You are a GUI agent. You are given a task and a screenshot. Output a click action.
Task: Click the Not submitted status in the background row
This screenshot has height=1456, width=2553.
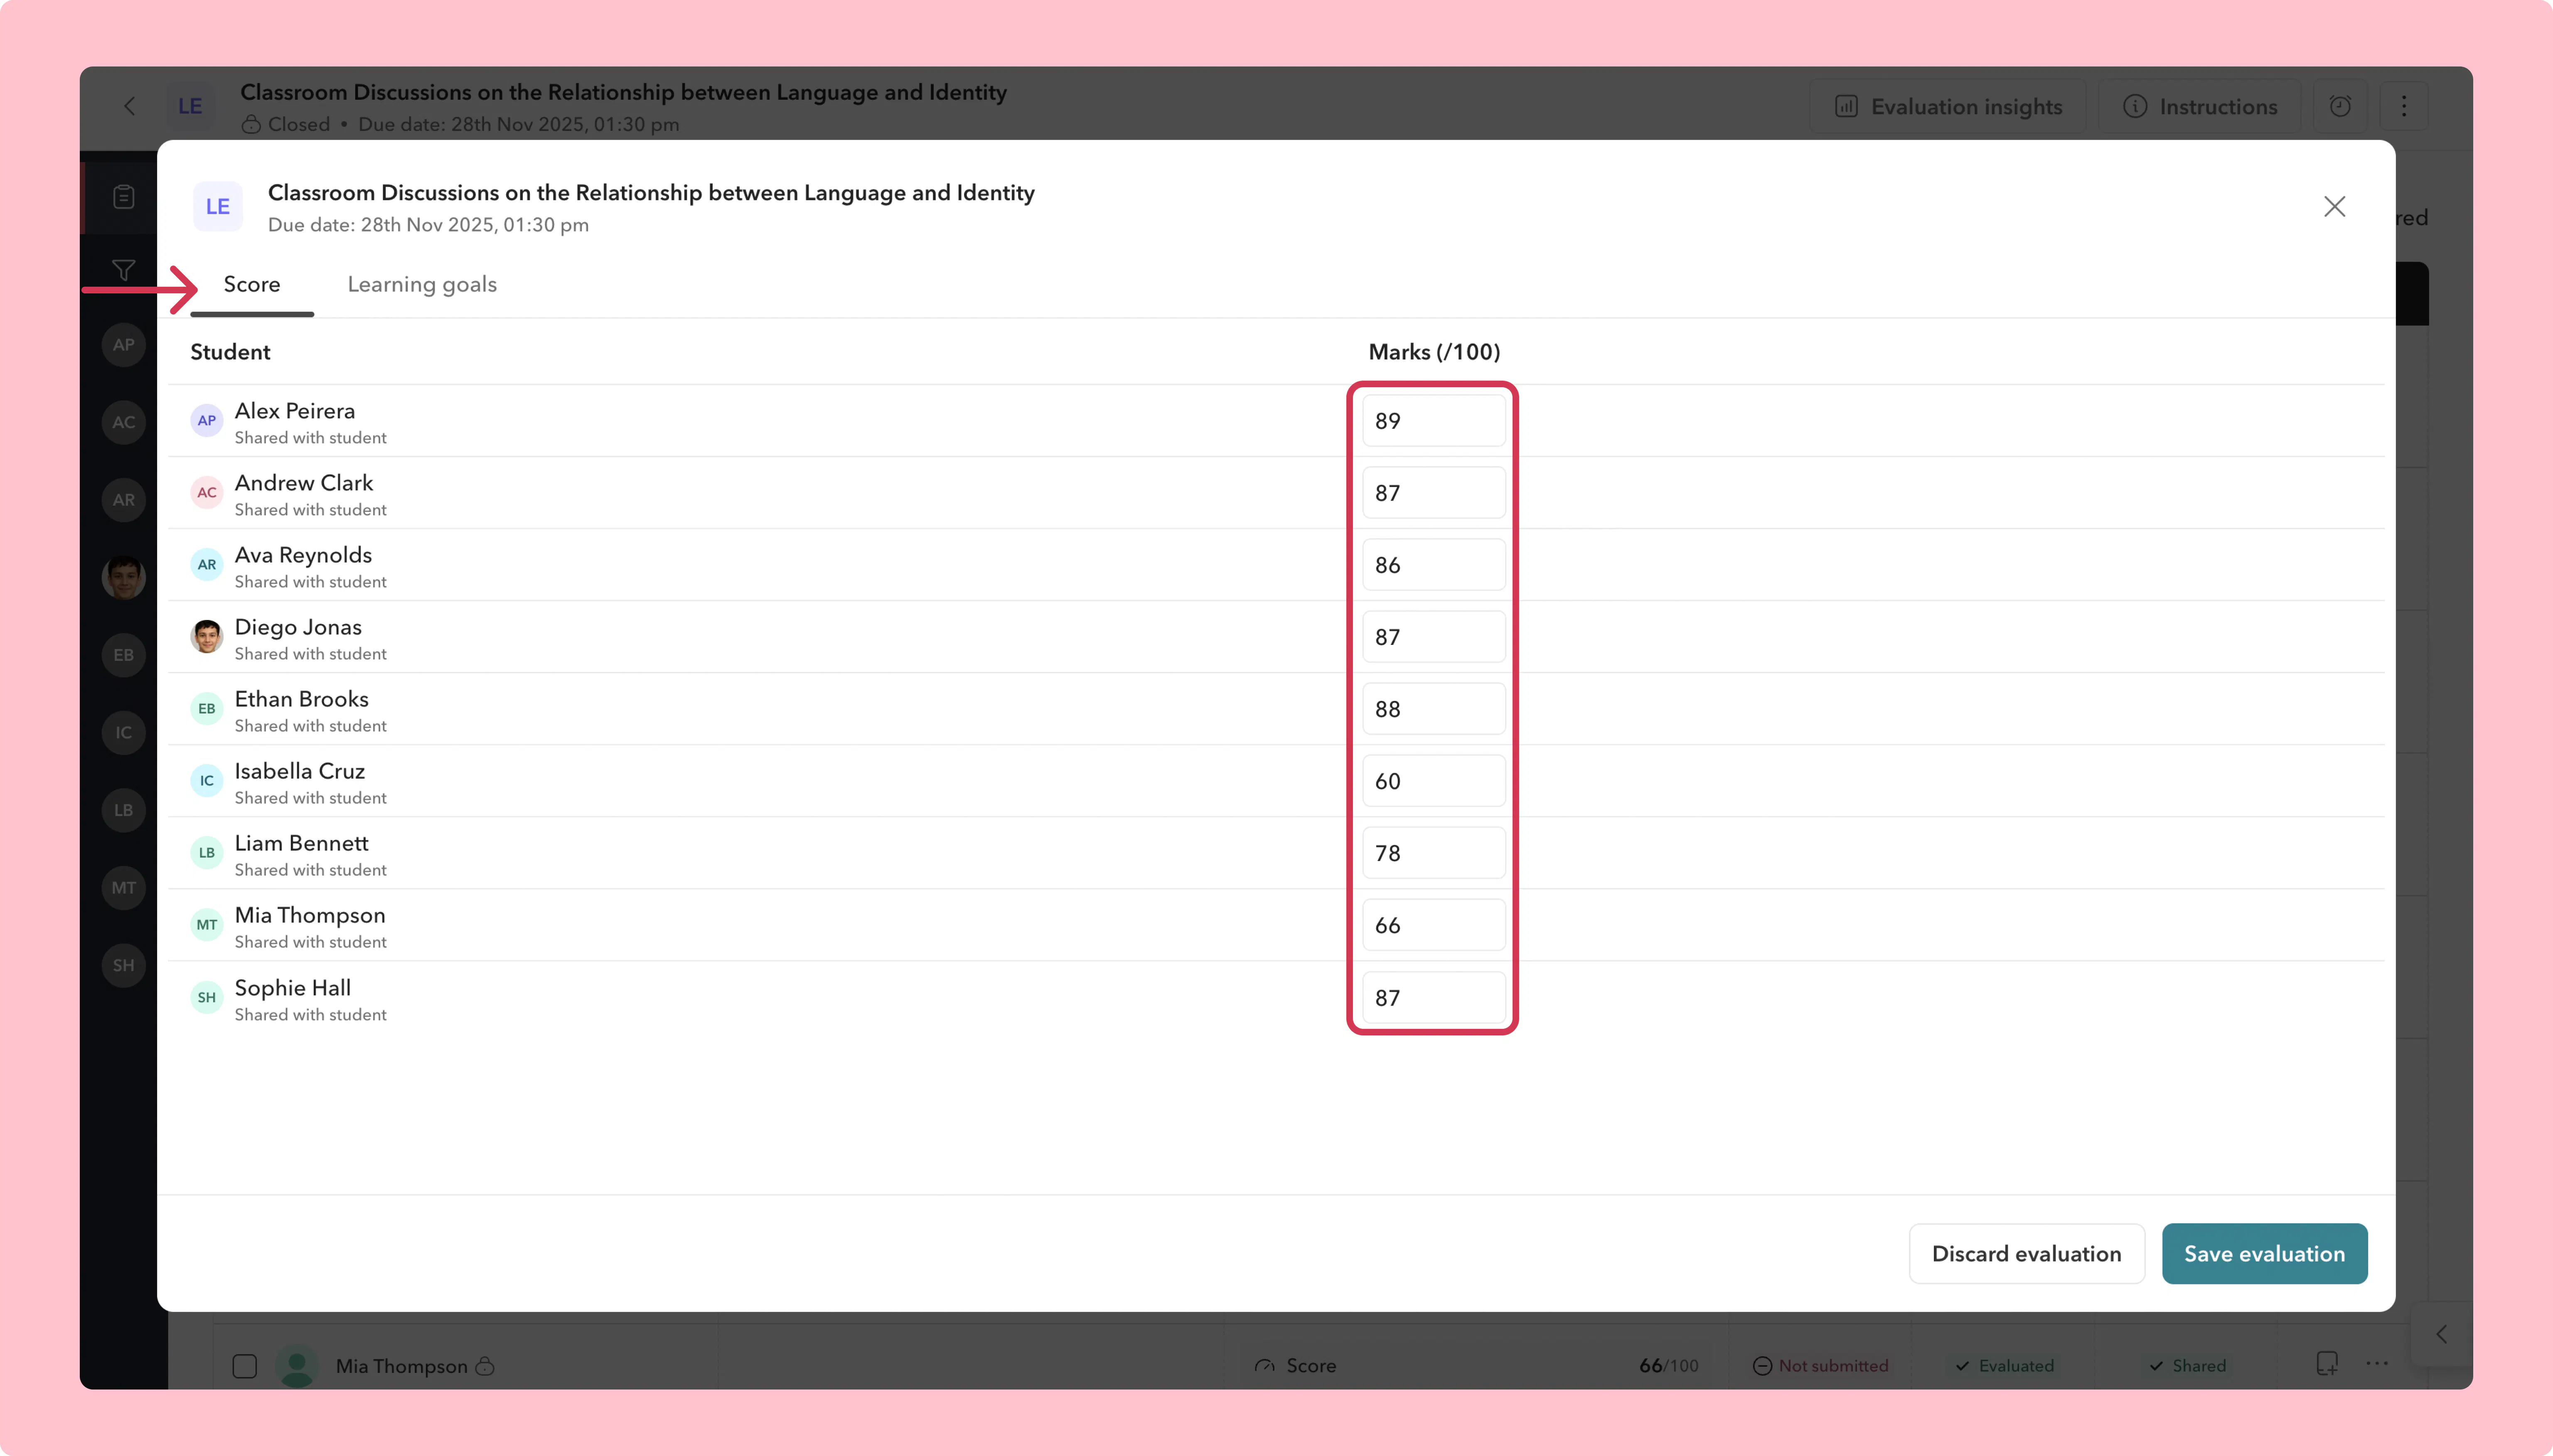click(x=1821, y=1366)
